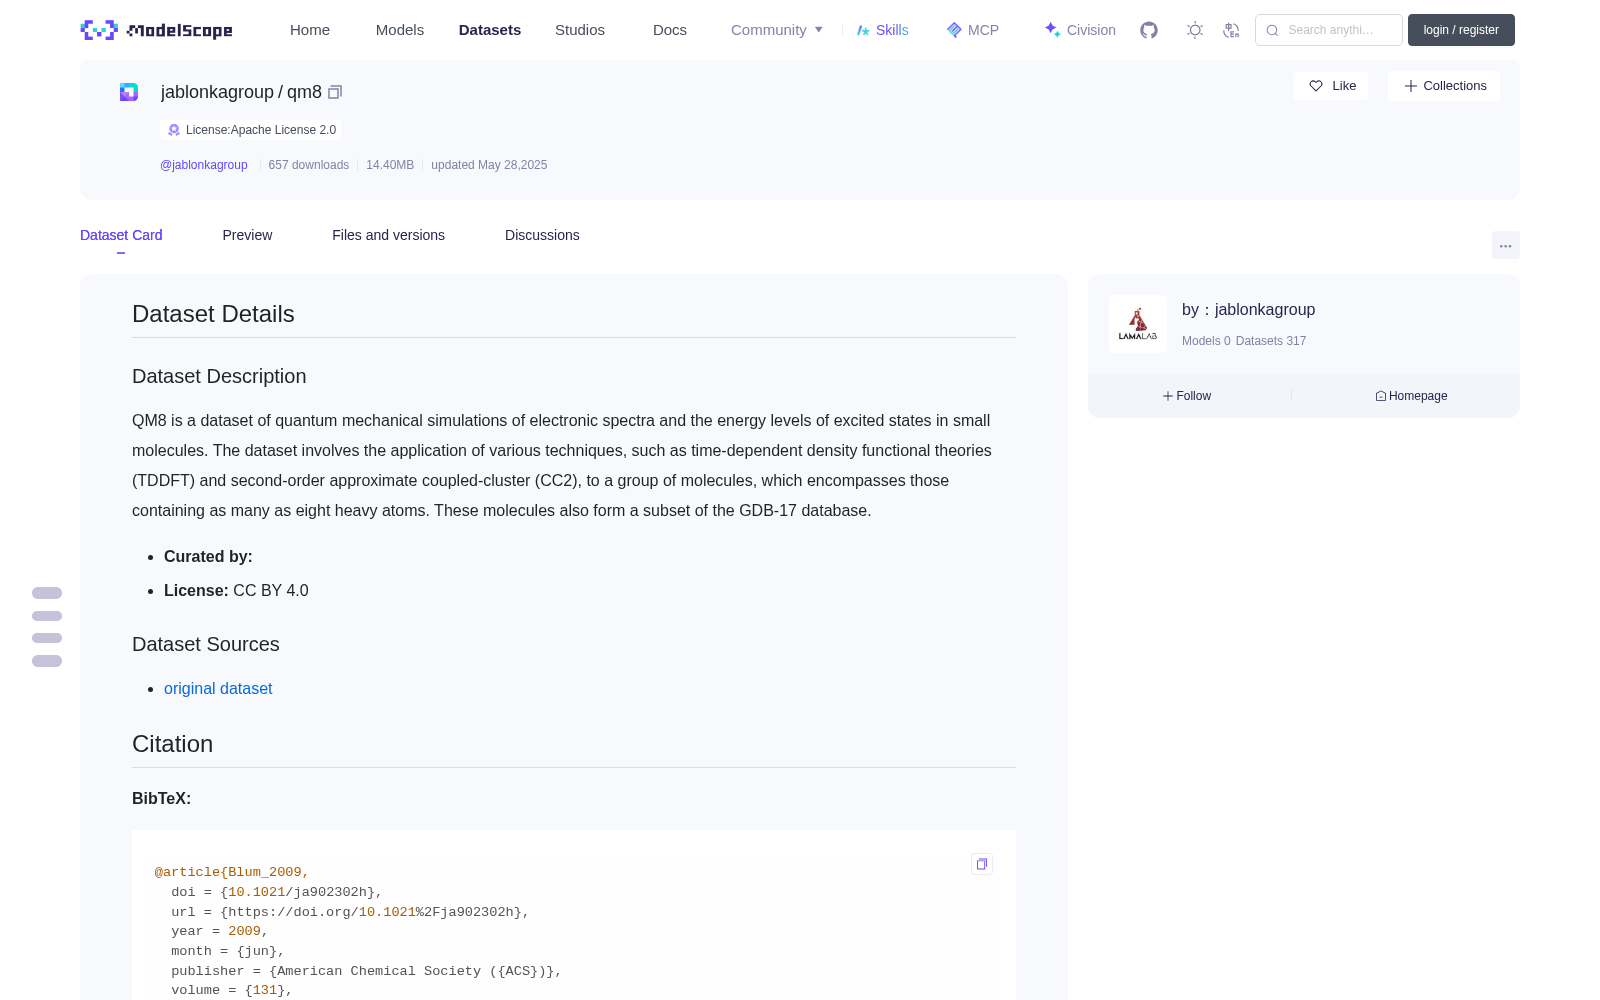The height and width of the screenshot is (1000, 1600).
Task: Follow jablonkagroup
Action: (x=1187, y=396)
